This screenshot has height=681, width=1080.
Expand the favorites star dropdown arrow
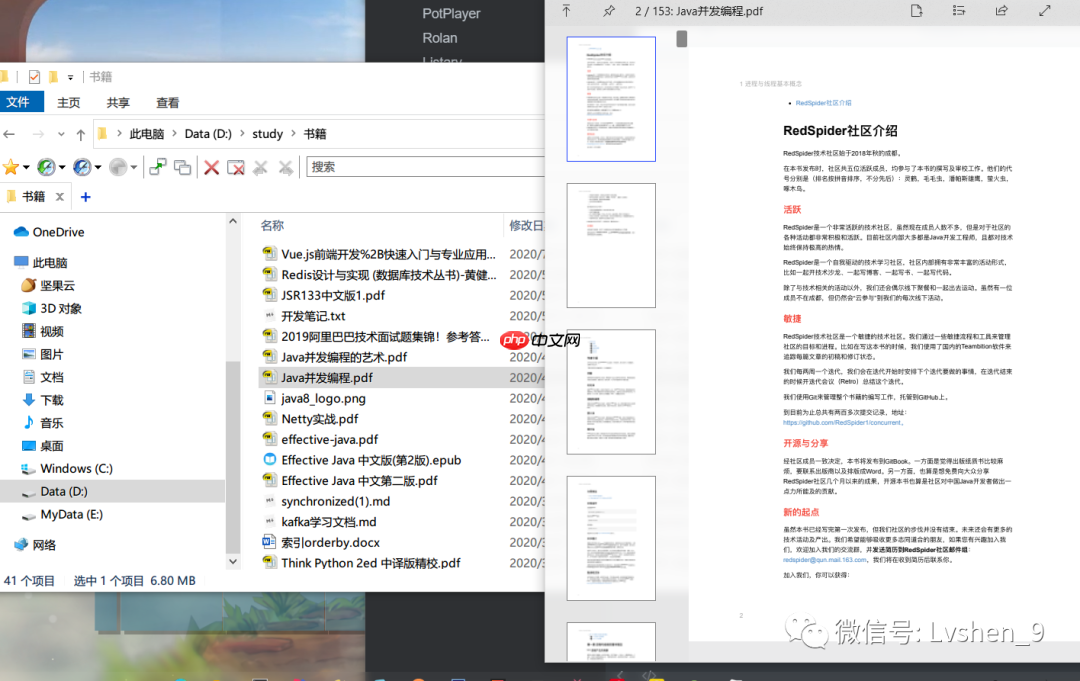click(x=27, y=167)
